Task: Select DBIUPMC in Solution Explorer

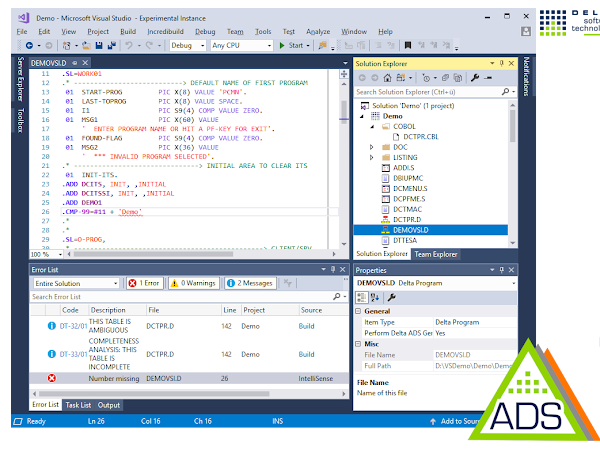Action: tap(408, 178)
